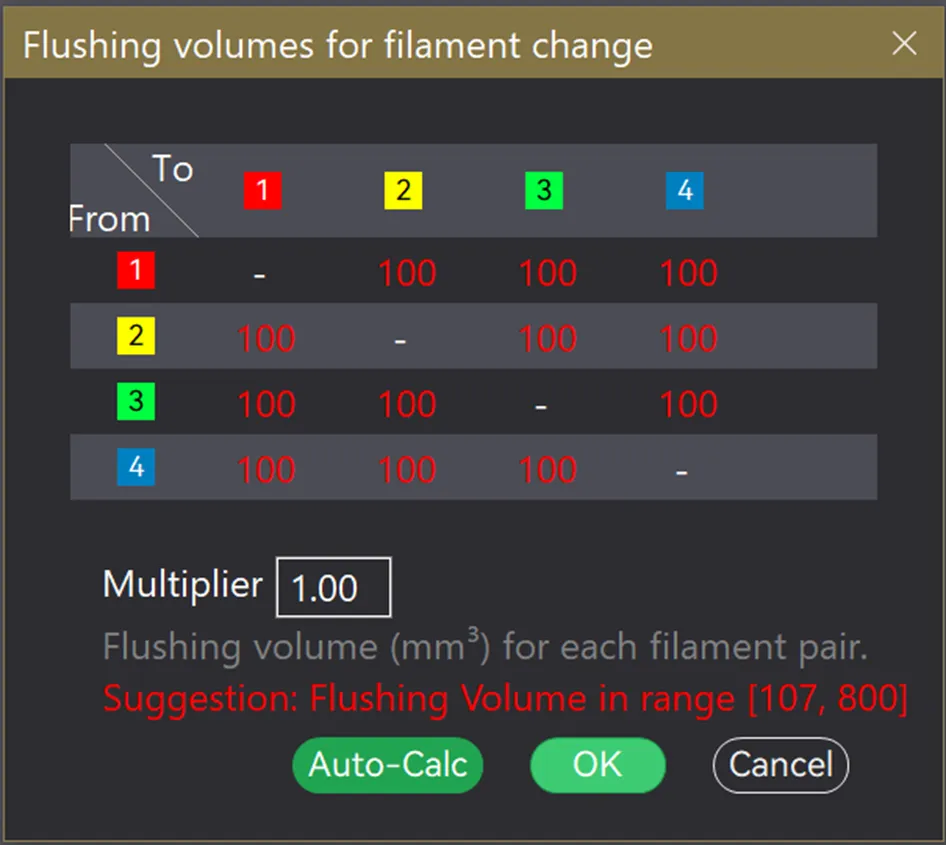
Task: Edit flush volume from filament 4 to 3
Action: (548, 469)
